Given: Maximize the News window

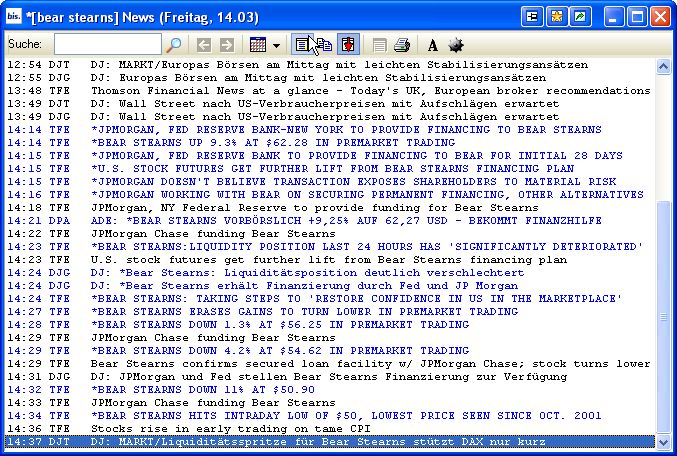Looking at the screenshot, I should click(637, 17).
